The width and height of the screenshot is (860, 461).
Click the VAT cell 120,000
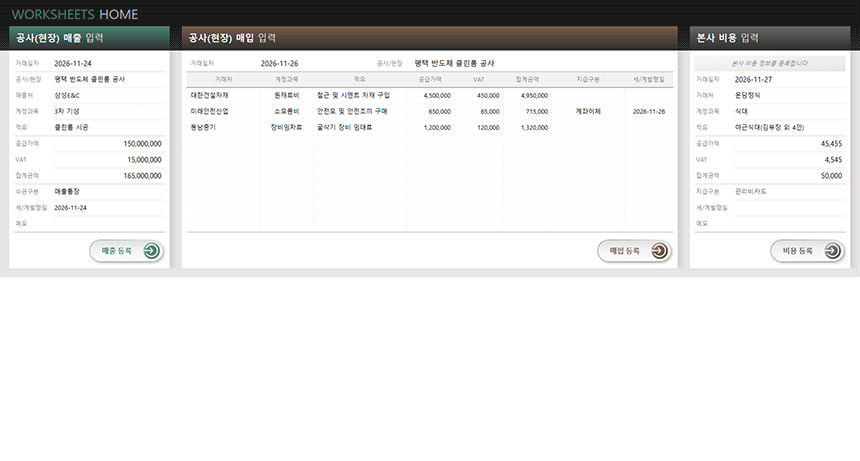coord(478,127)
